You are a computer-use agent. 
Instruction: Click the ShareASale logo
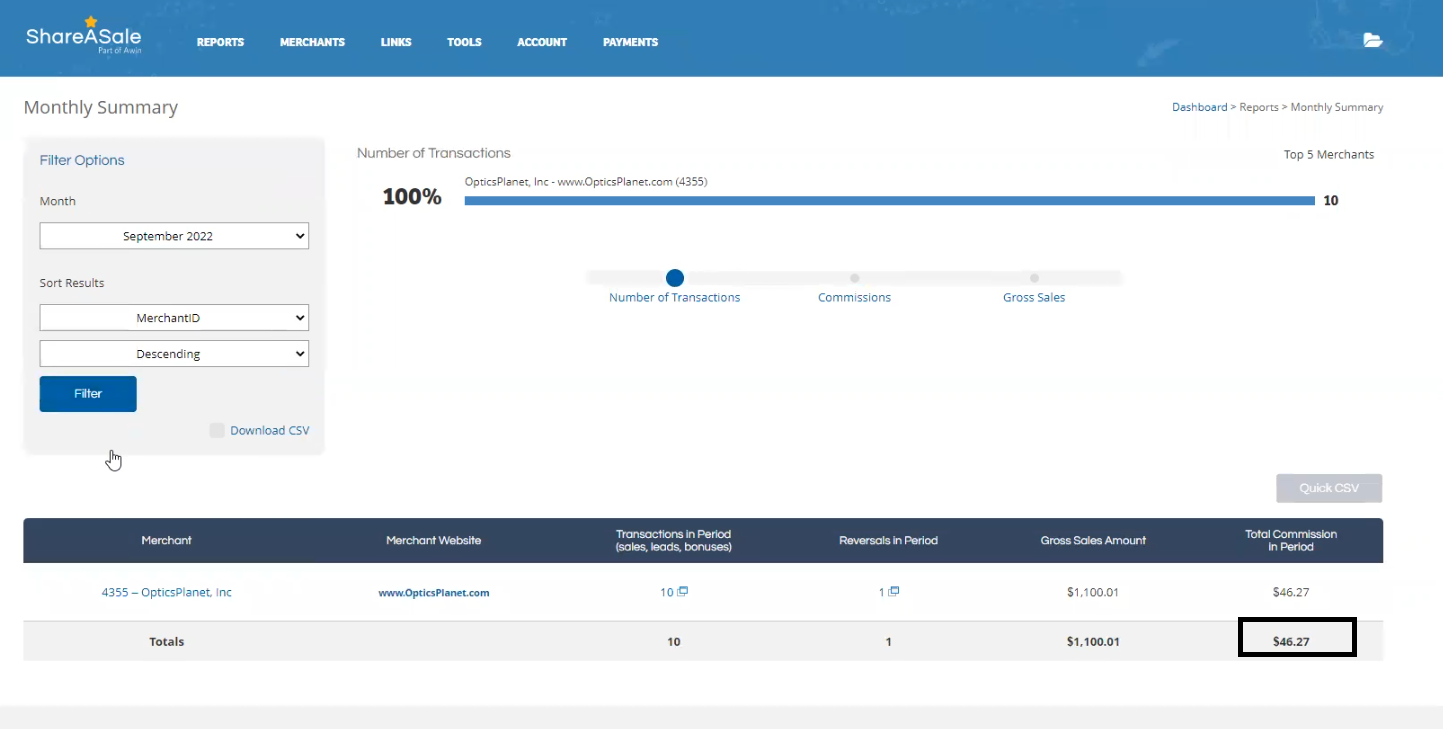84,35
